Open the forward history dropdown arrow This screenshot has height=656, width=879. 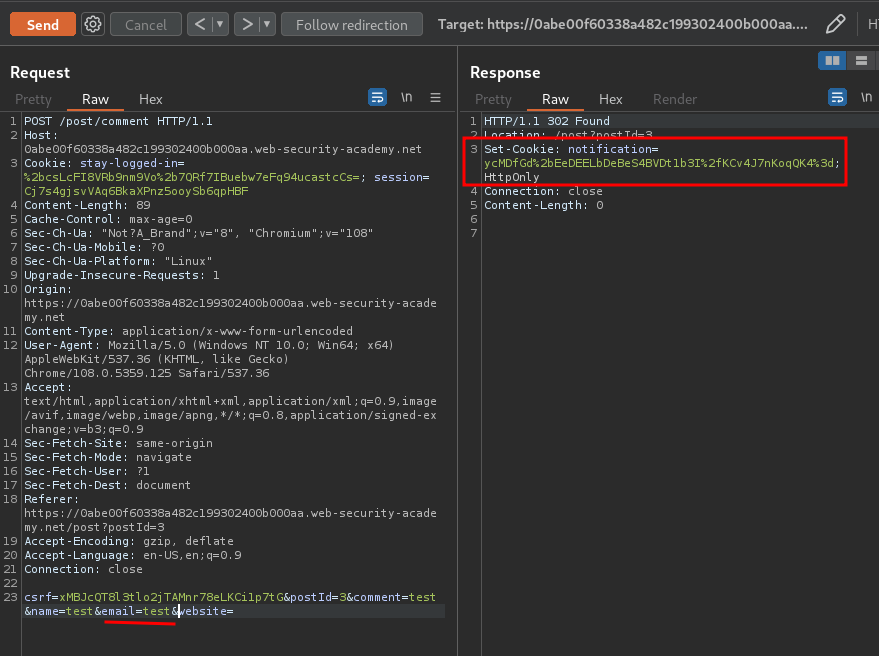267,24
